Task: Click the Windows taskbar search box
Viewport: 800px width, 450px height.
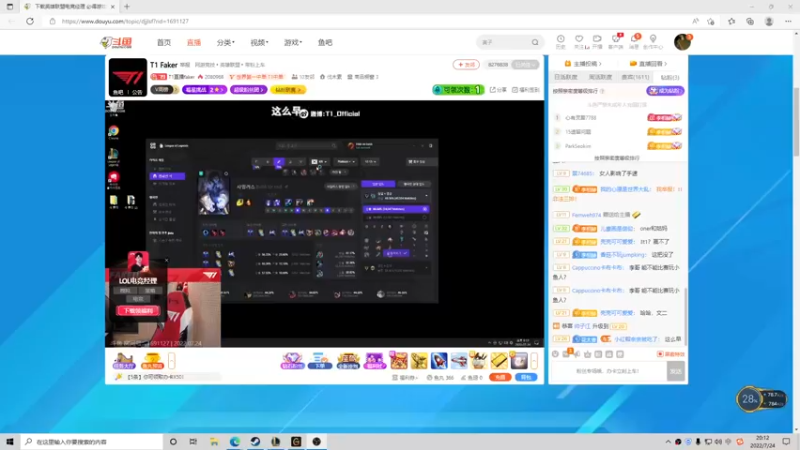Action: tap(92, 441)
